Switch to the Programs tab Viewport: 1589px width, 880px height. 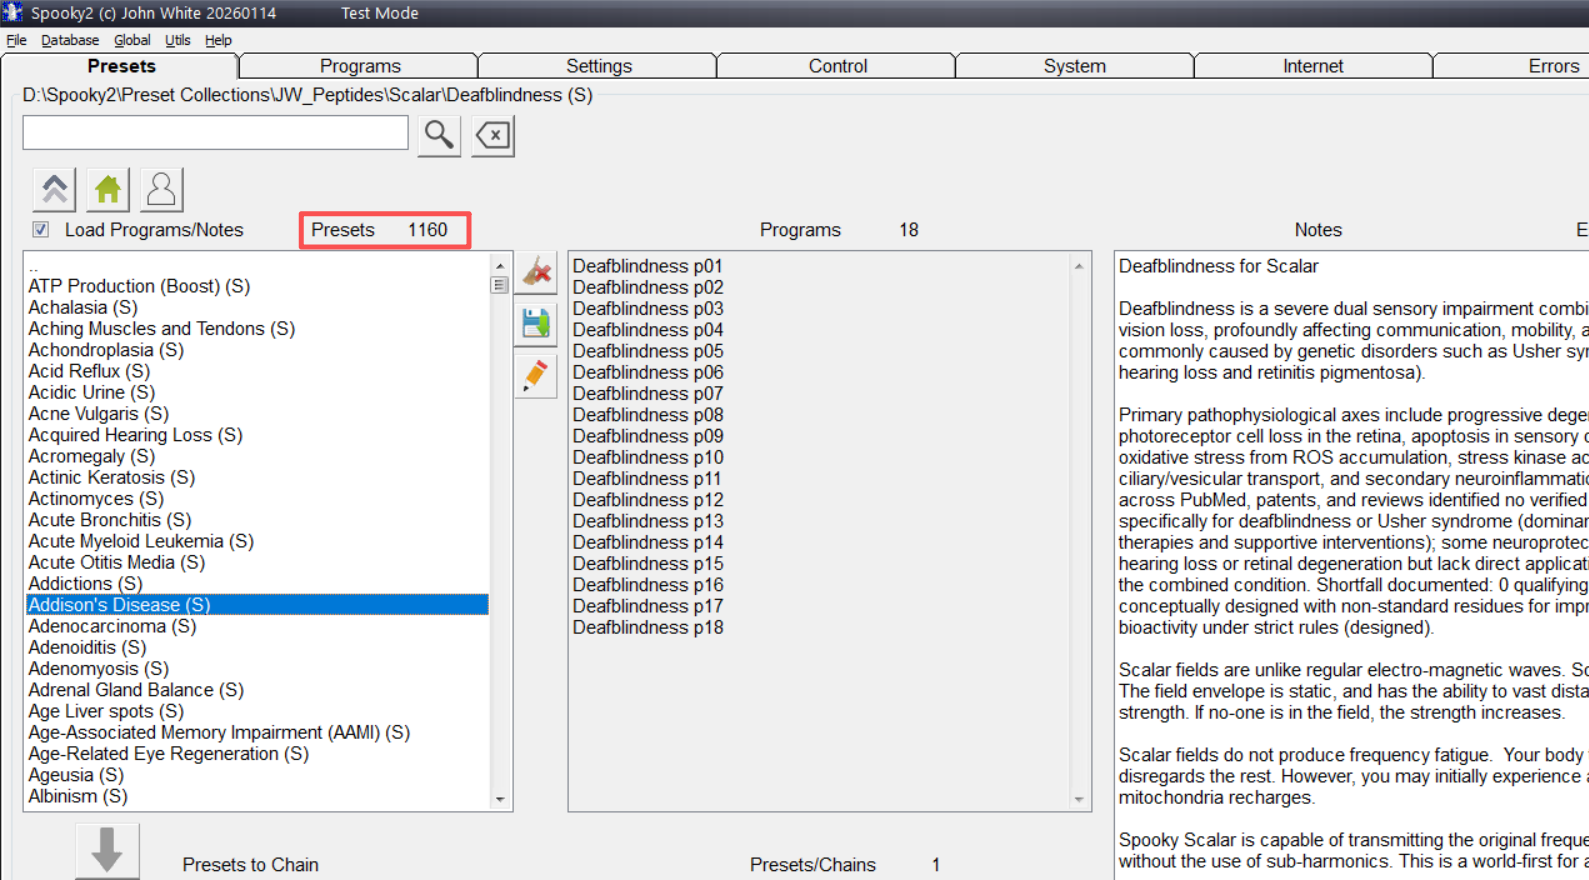pyautogui.click(x=360, y=66)
